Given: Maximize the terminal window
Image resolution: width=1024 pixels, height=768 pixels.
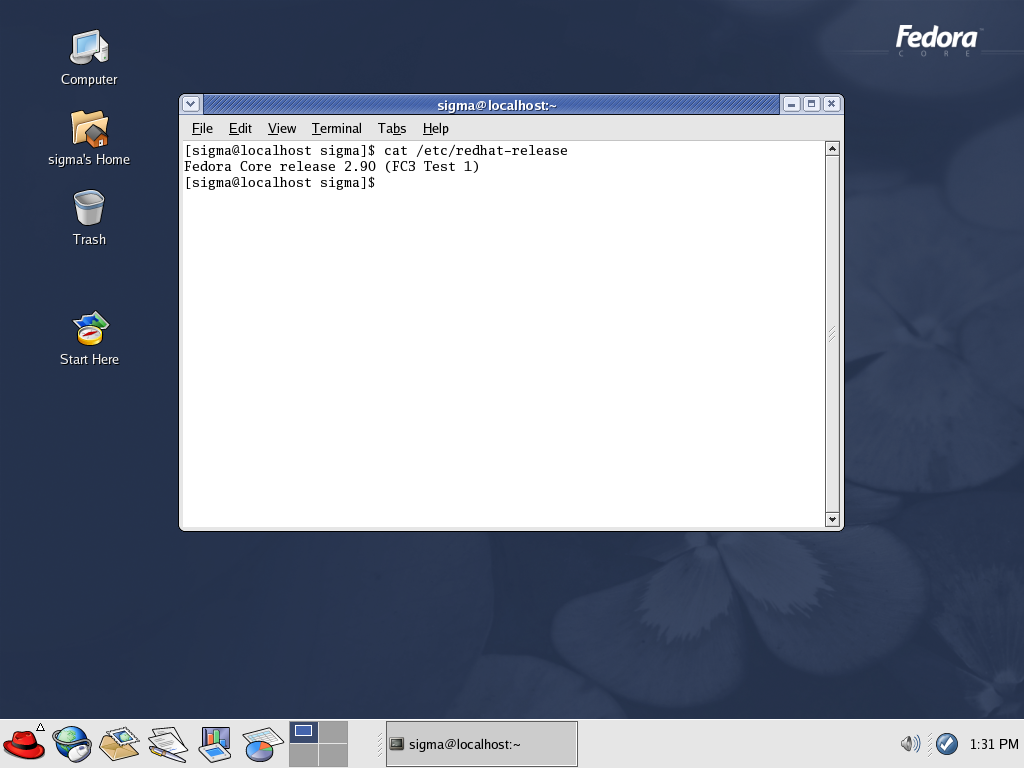Looking at the screenshot, I should [x=812, y=104].
